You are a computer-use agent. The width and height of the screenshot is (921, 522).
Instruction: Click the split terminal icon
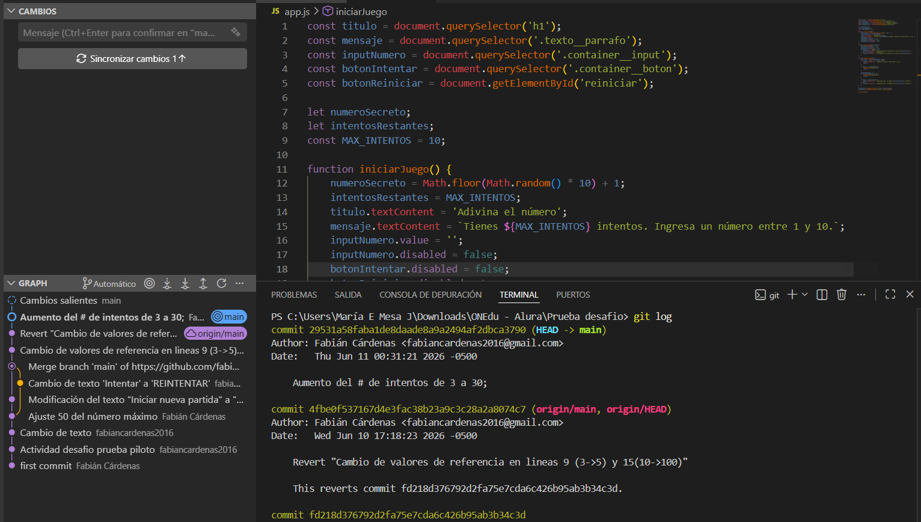(x=822, y=294)
